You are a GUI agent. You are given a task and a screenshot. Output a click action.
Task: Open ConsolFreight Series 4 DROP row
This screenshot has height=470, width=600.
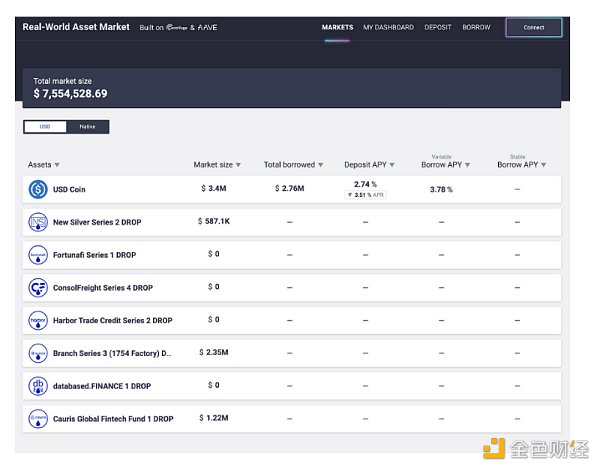pyautogui.click(x=292, y=287)
